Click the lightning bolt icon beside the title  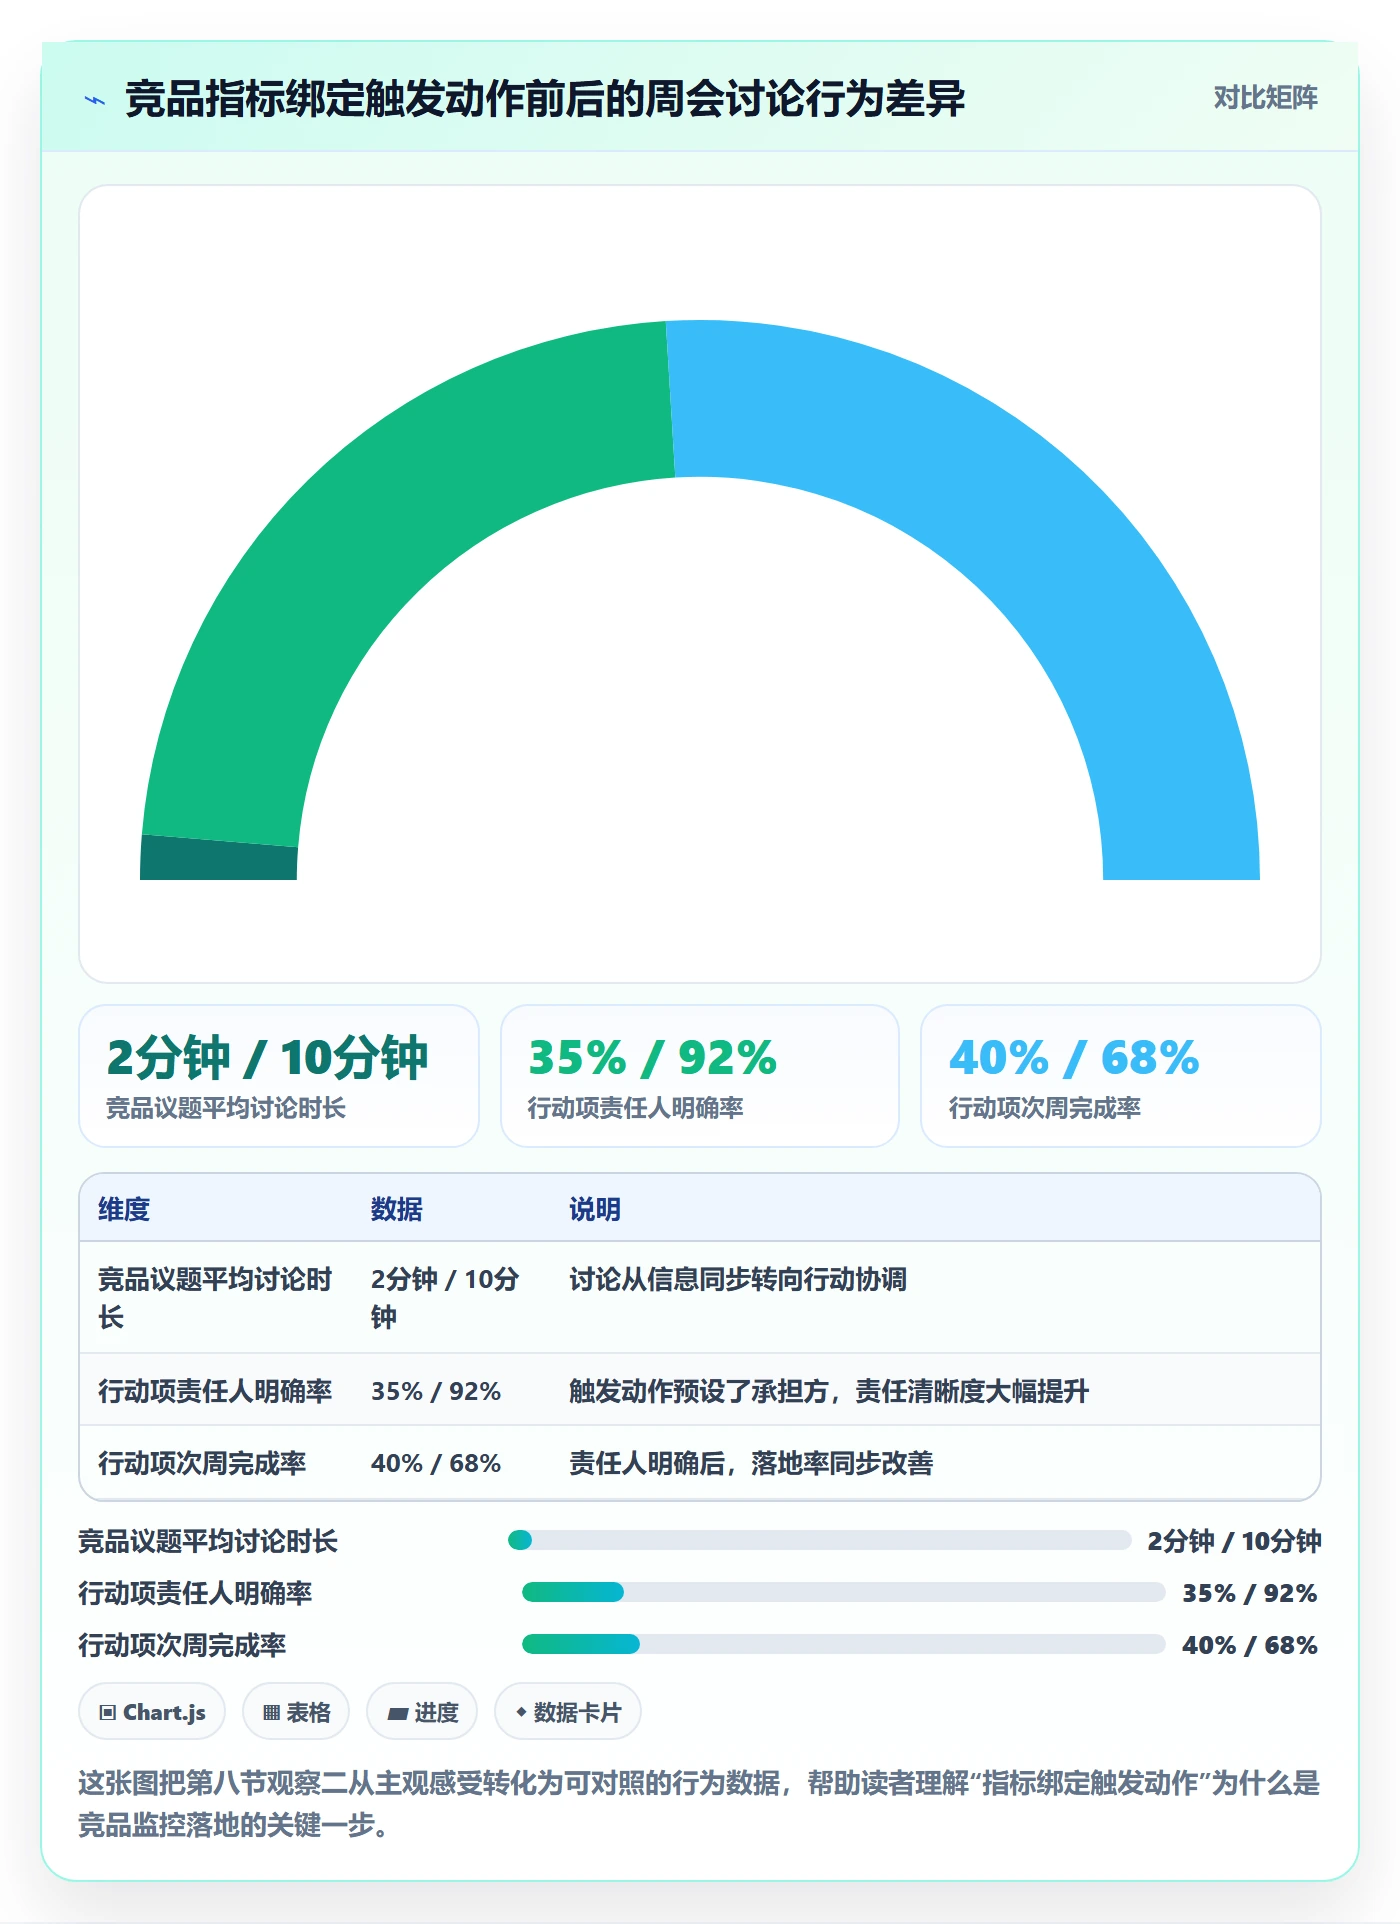(x=95, y=100)
